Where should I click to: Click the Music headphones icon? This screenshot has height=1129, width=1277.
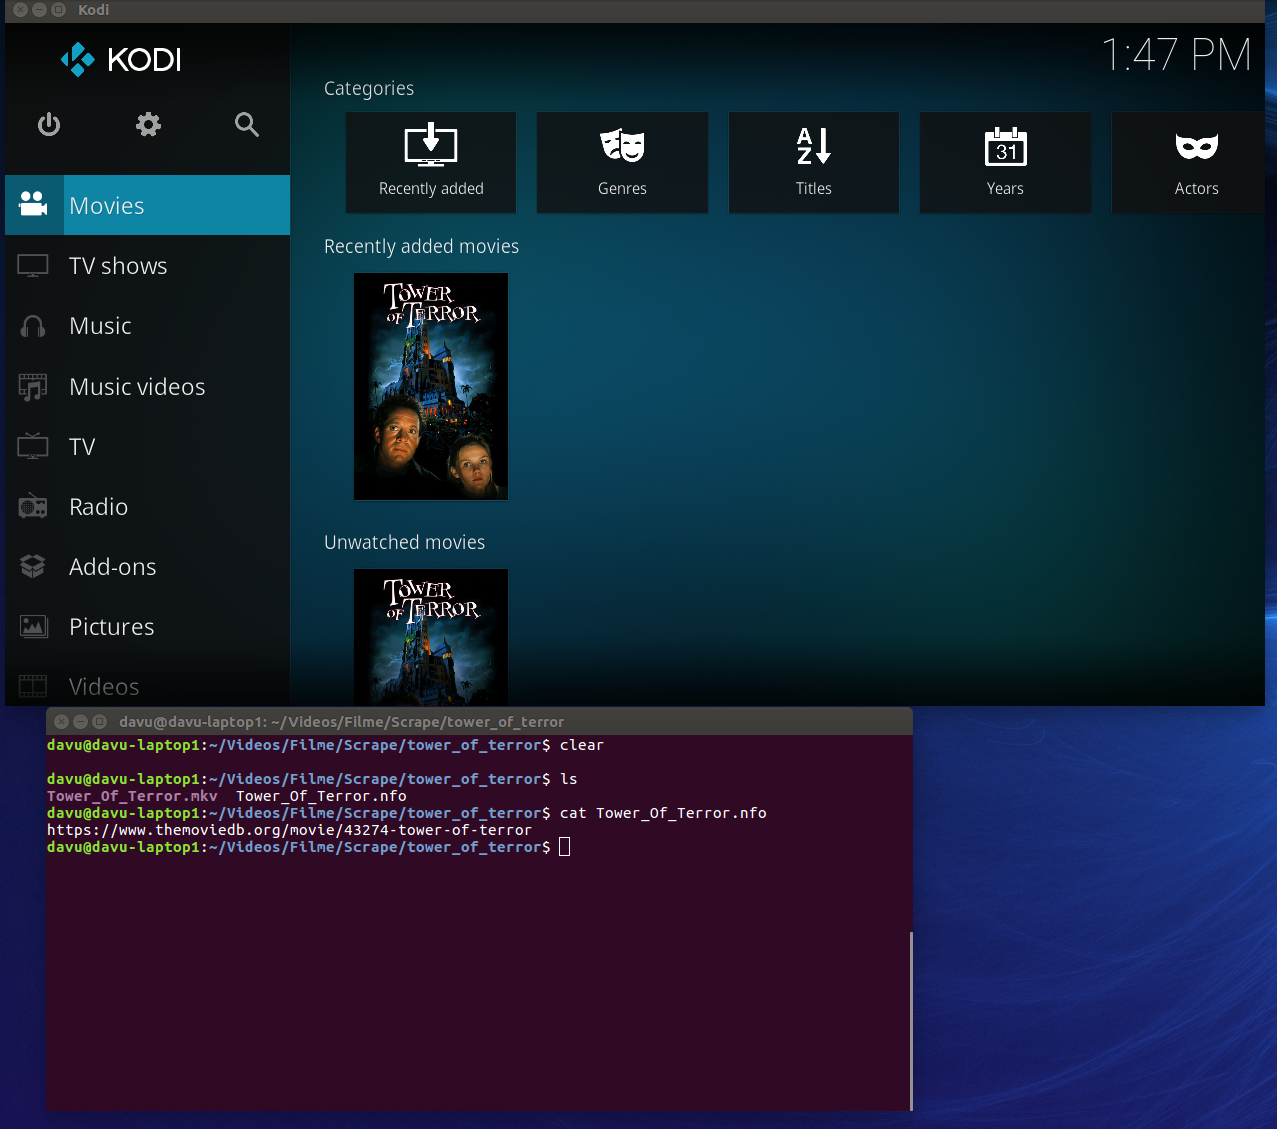(x=33, y=326)
